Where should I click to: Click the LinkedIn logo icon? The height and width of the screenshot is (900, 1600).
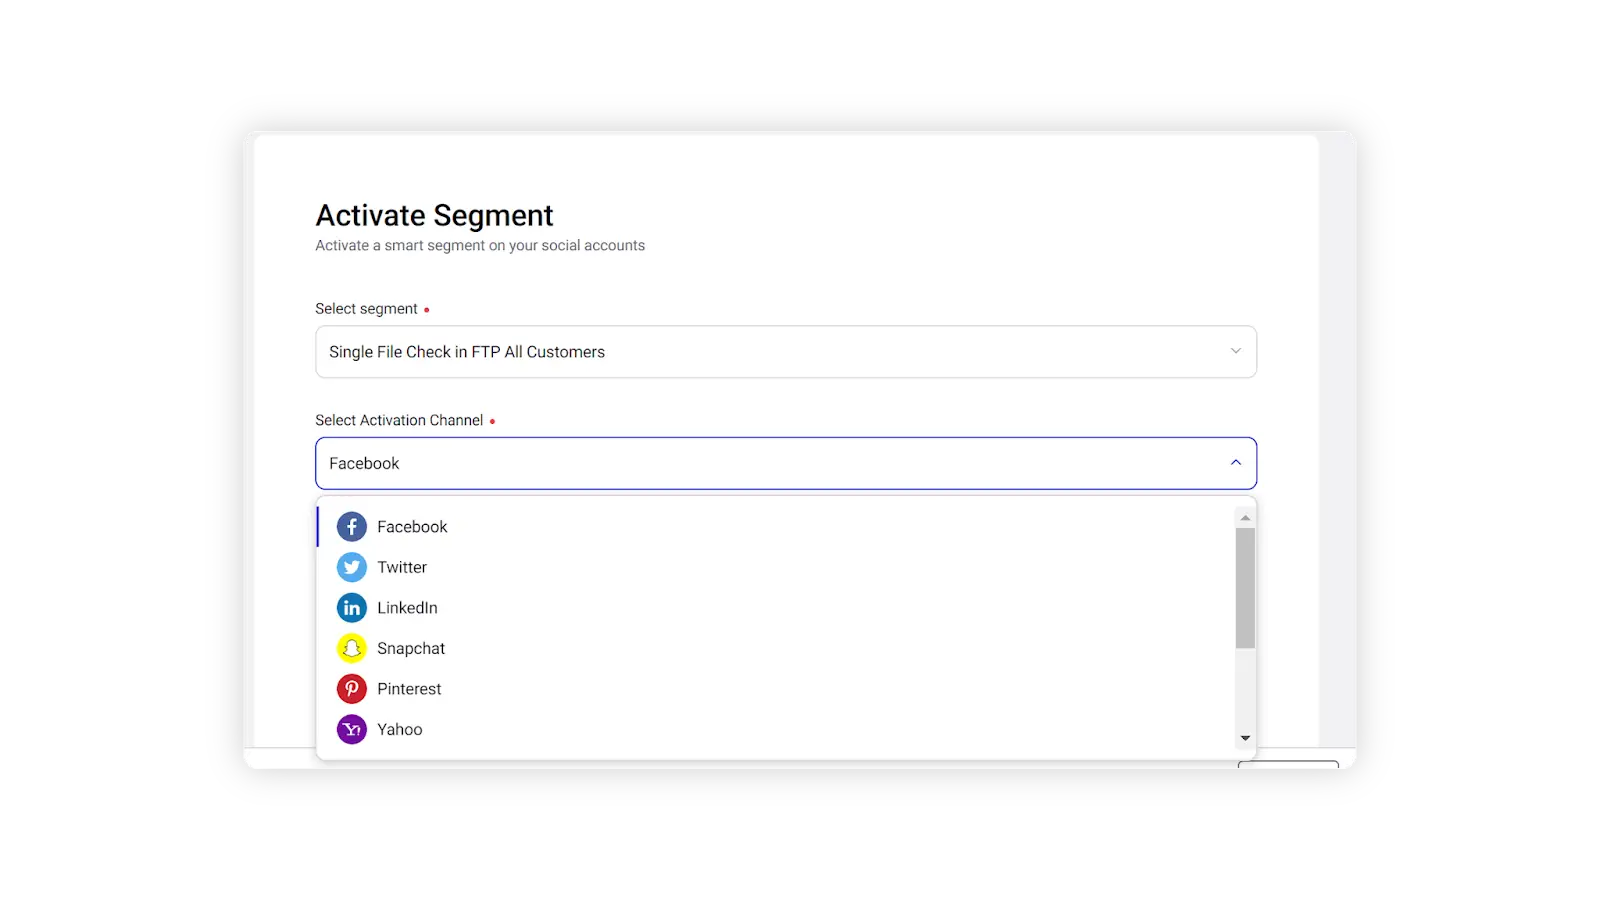[352, 608]
